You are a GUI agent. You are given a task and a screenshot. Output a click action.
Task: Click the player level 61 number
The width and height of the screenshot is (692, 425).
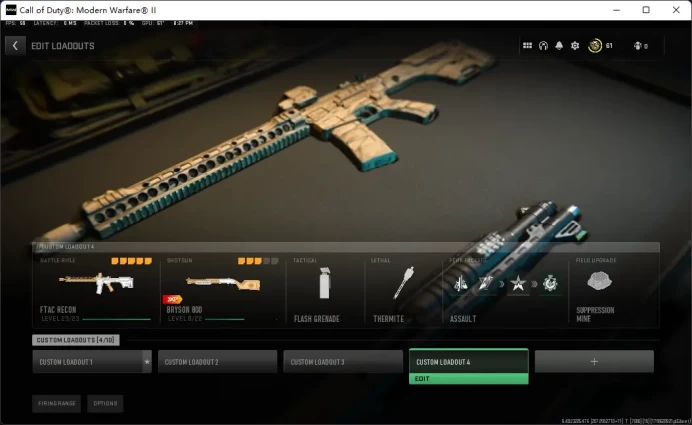tap(609, 45)
